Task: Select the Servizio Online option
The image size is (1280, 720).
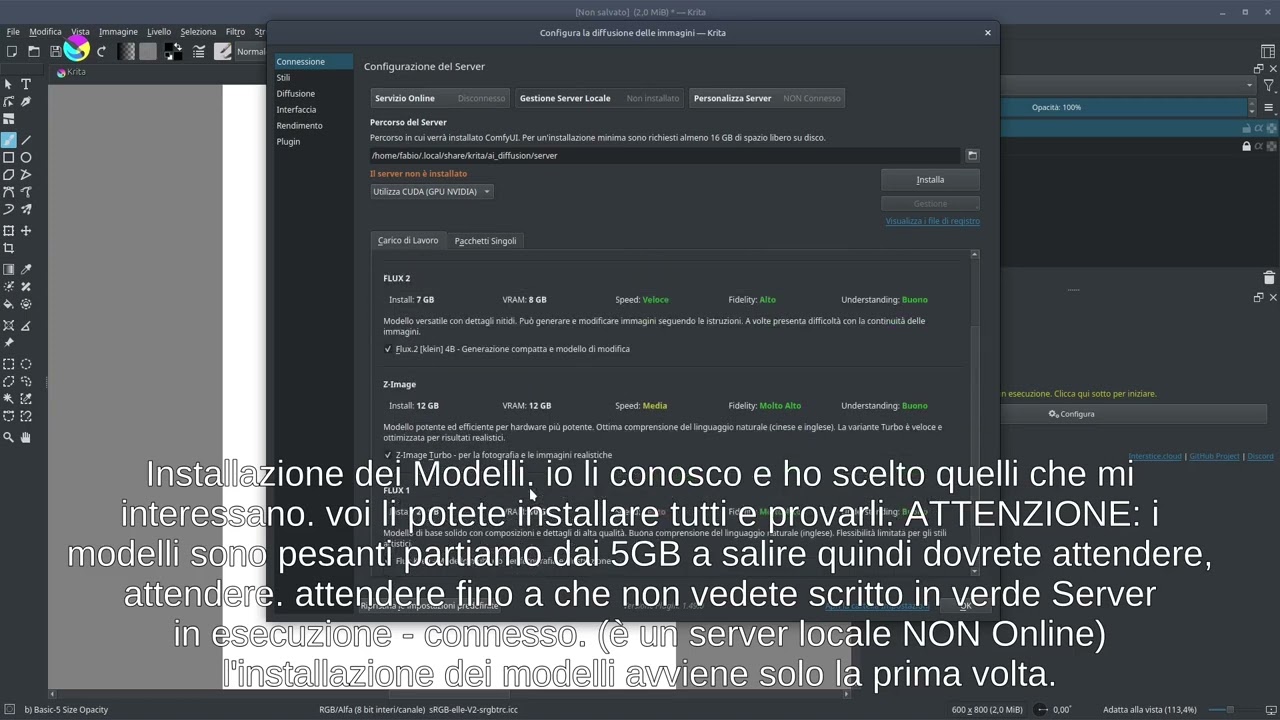Action: click(x=440, y=98)
